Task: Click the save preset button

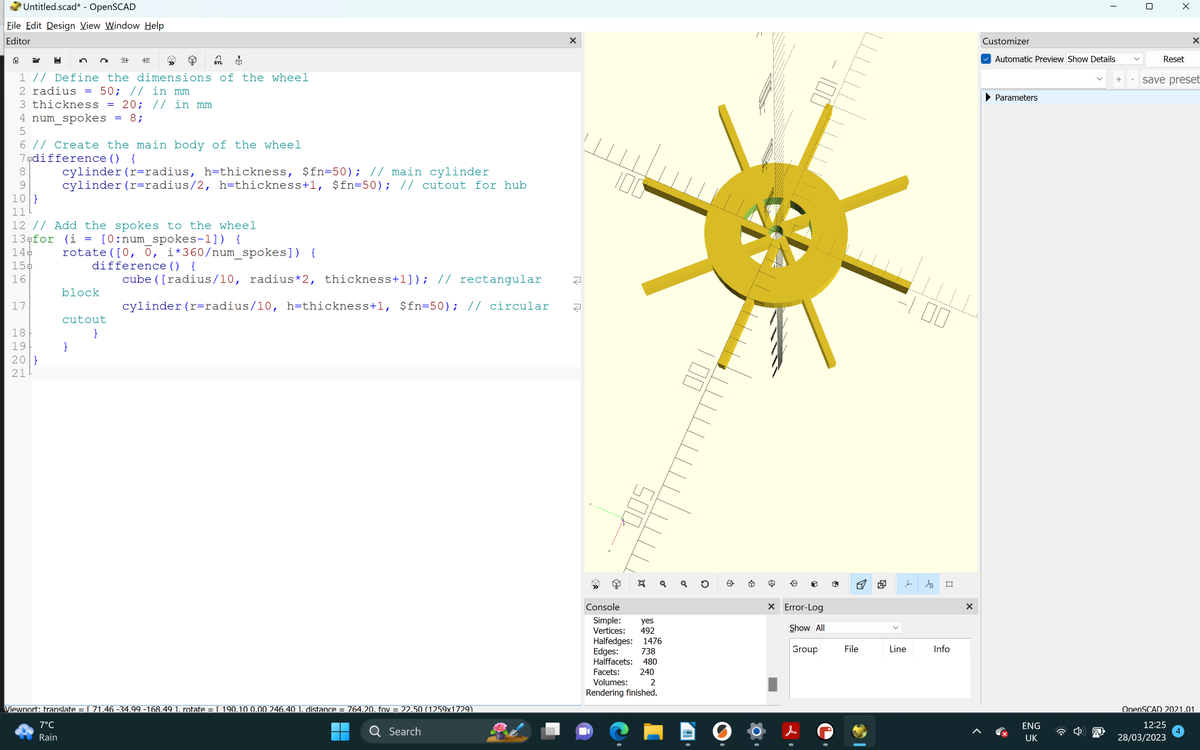Action: 1170,79
